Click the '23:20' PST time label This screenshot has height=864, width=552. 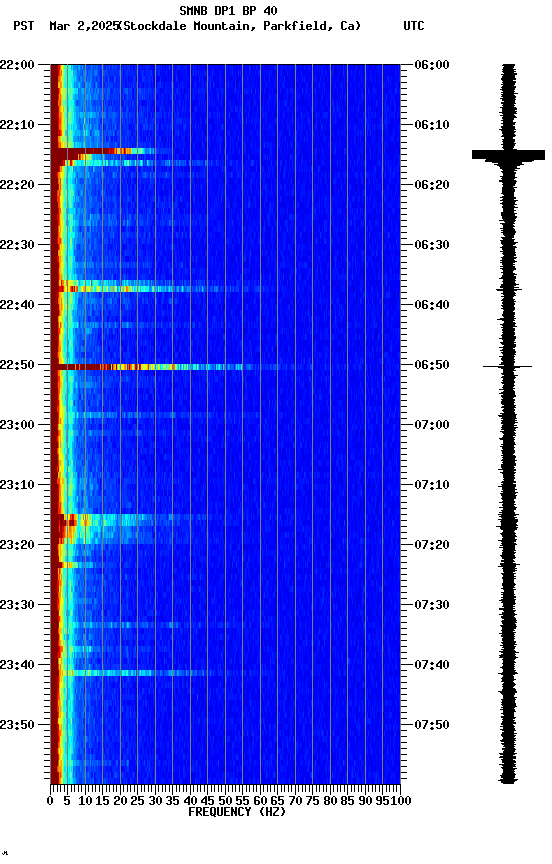[x=17, y=546]
